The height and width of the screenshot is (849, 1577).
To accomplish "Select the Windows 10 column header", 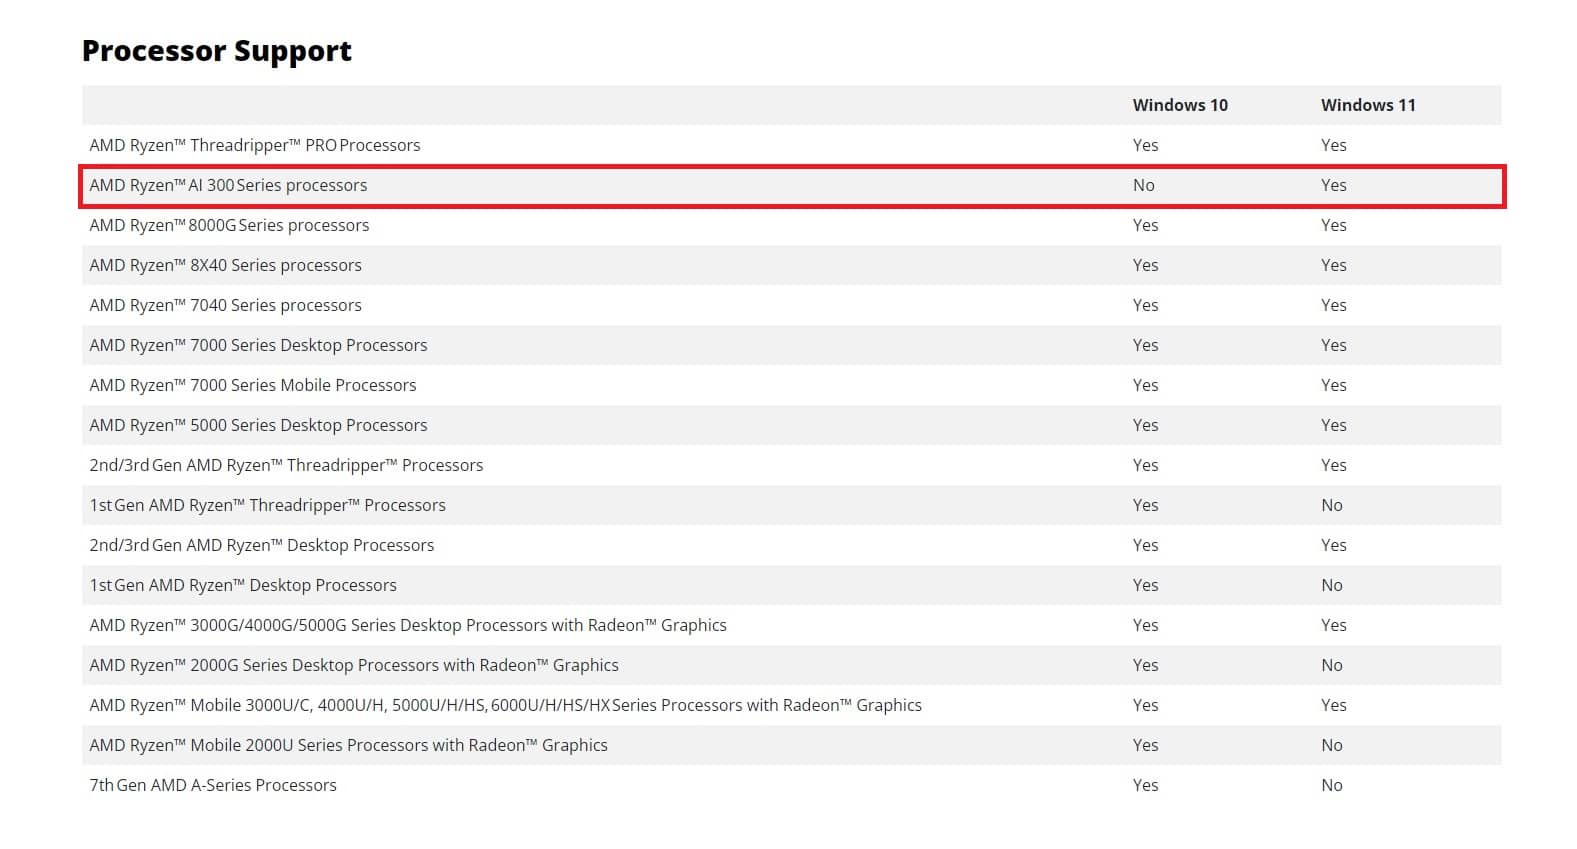I will (1180, 105).
